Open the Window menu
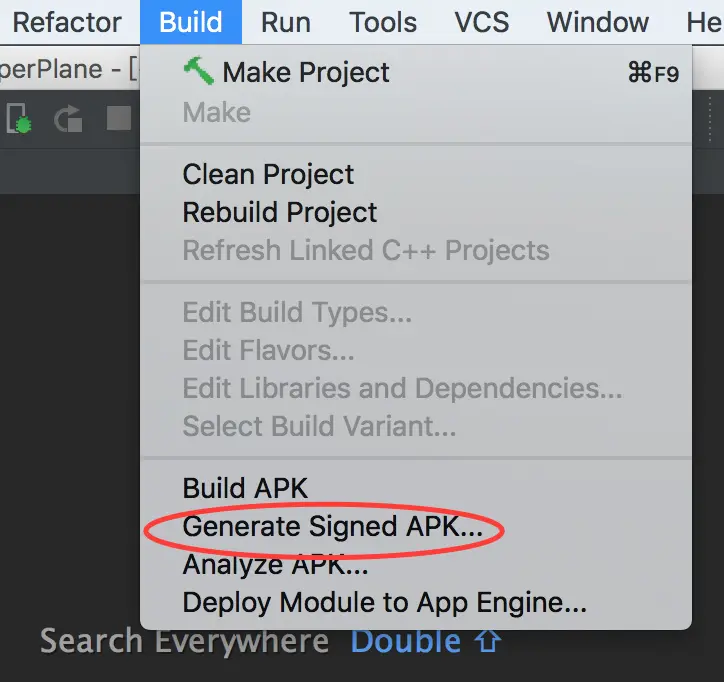 [597, 22]
